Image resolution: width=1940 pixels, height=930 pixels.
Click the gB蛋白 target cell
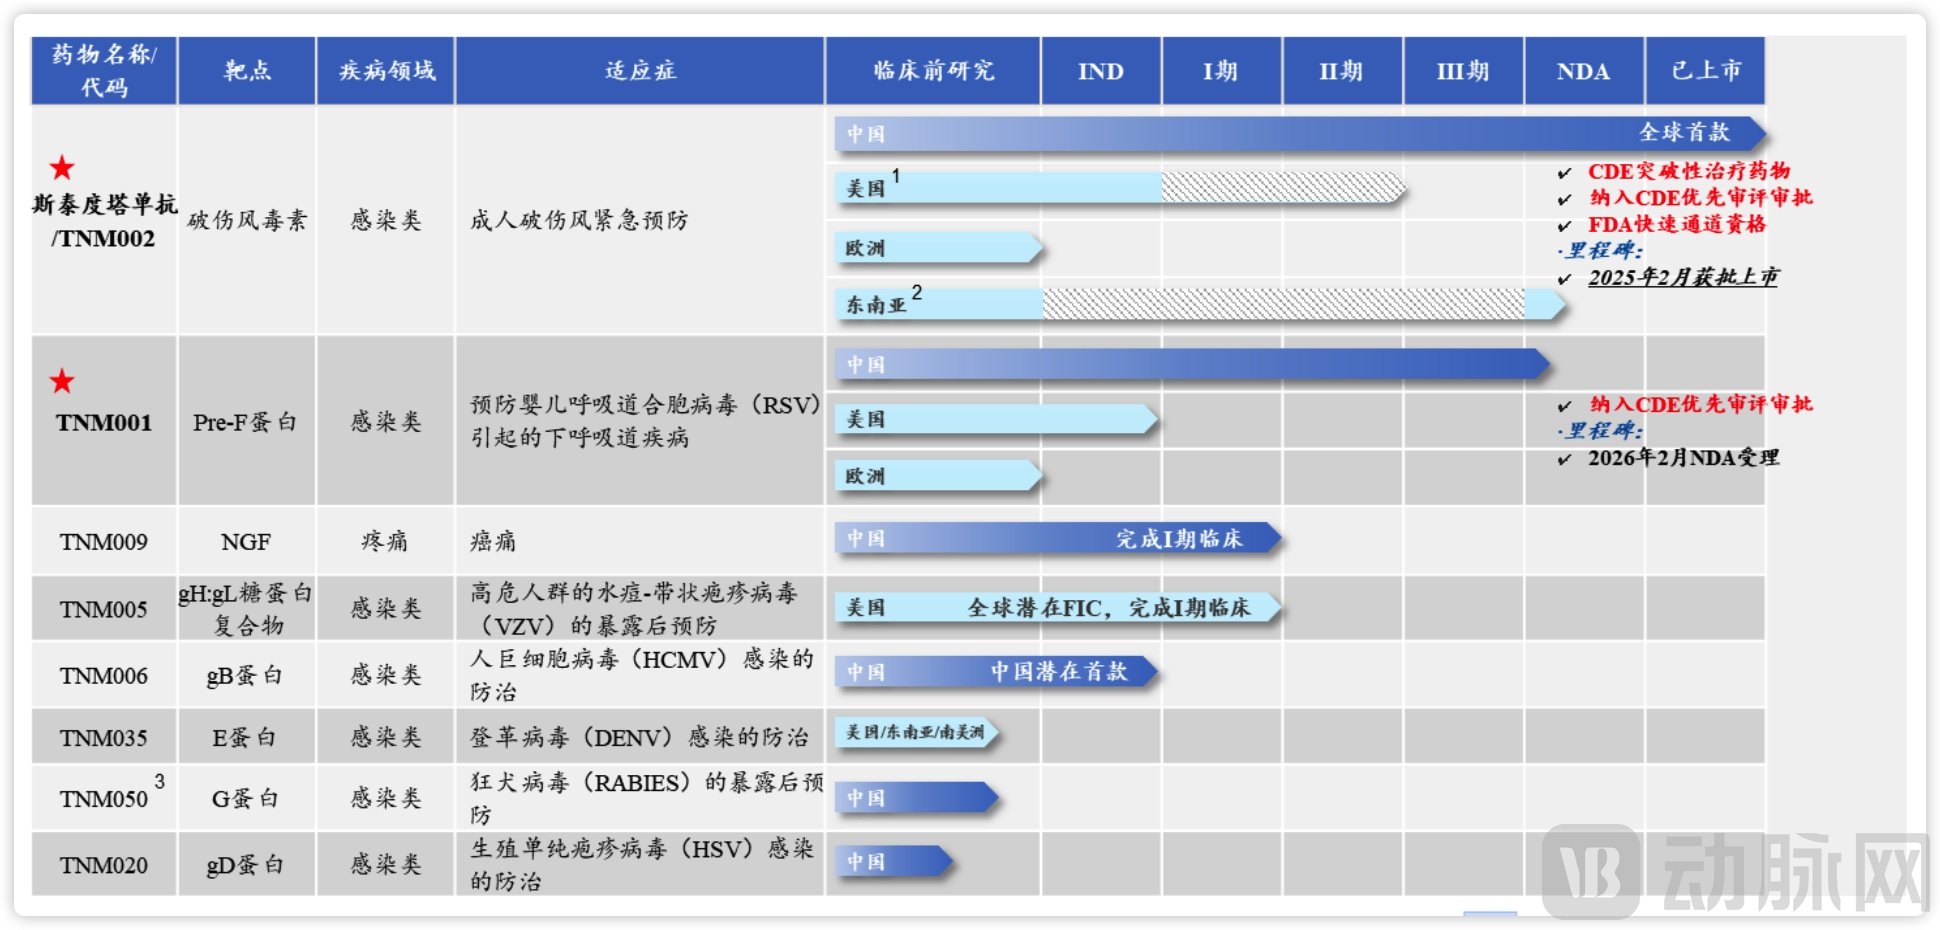click(x=245, y=676)
